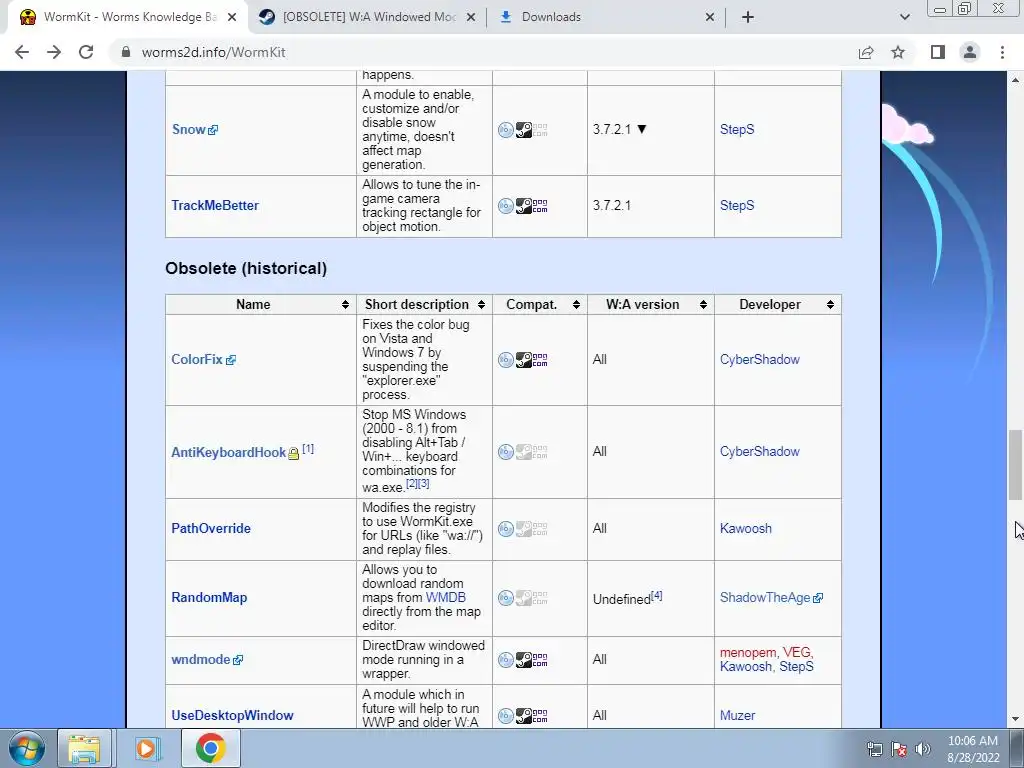Click the CD icon in Snow row

click(505, 130)
